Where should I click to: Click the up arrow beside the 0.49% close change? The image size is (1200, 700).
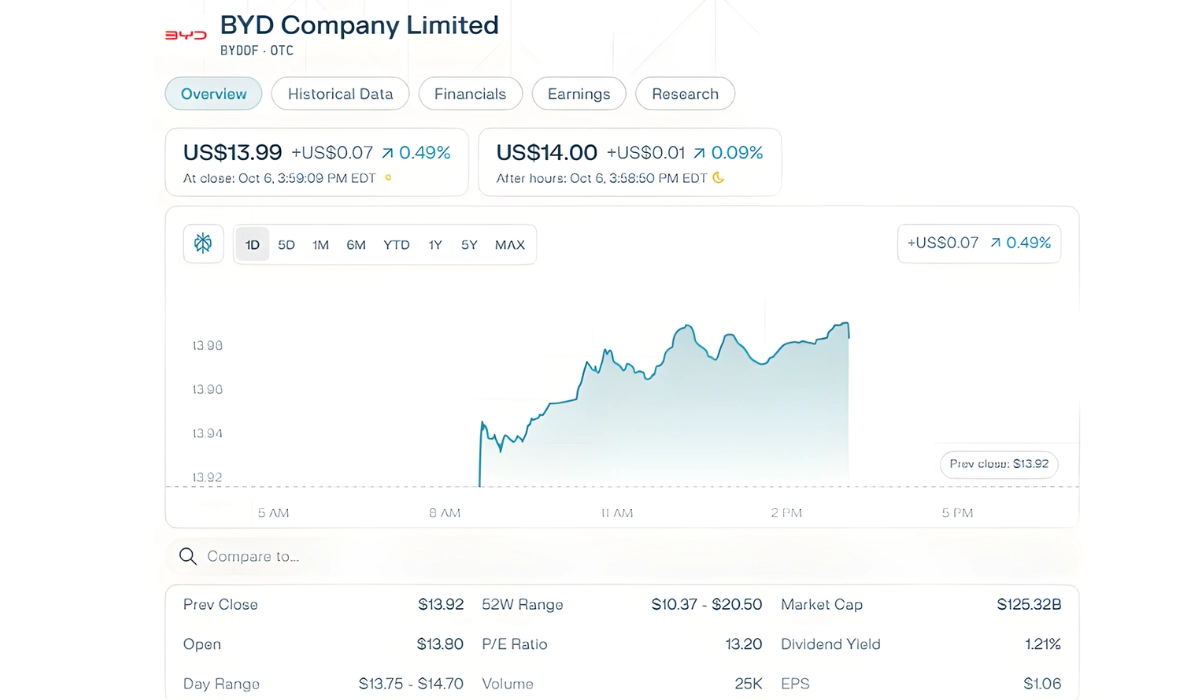coord(387,153)
